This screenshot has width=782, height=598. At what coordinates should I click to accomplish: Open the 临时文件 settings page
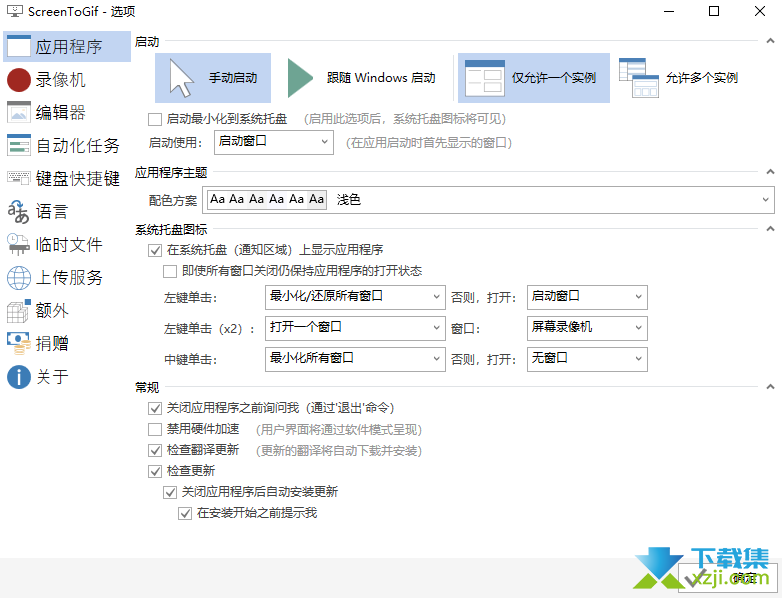pos(67,244)
